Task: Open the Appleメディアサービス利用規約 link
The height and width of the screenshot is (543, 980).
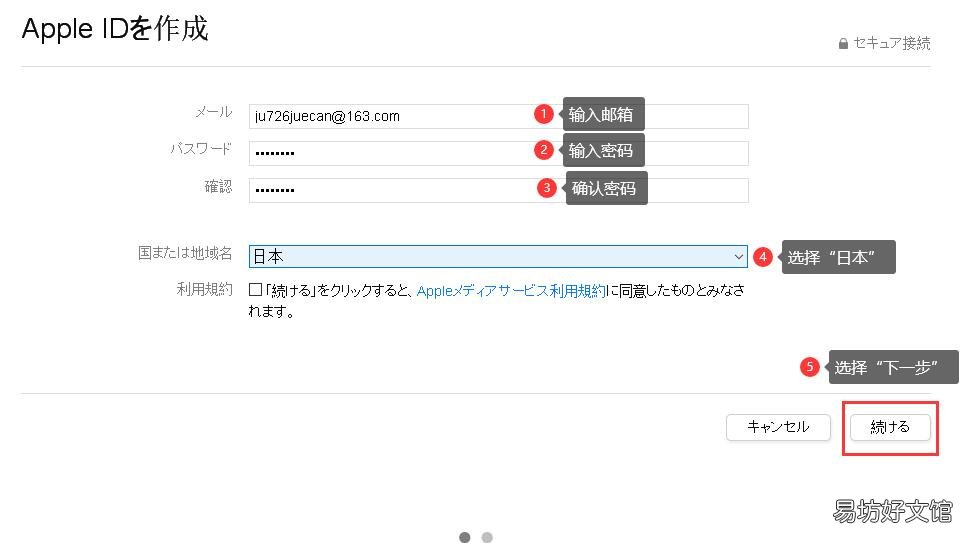Action: [511, 291]
